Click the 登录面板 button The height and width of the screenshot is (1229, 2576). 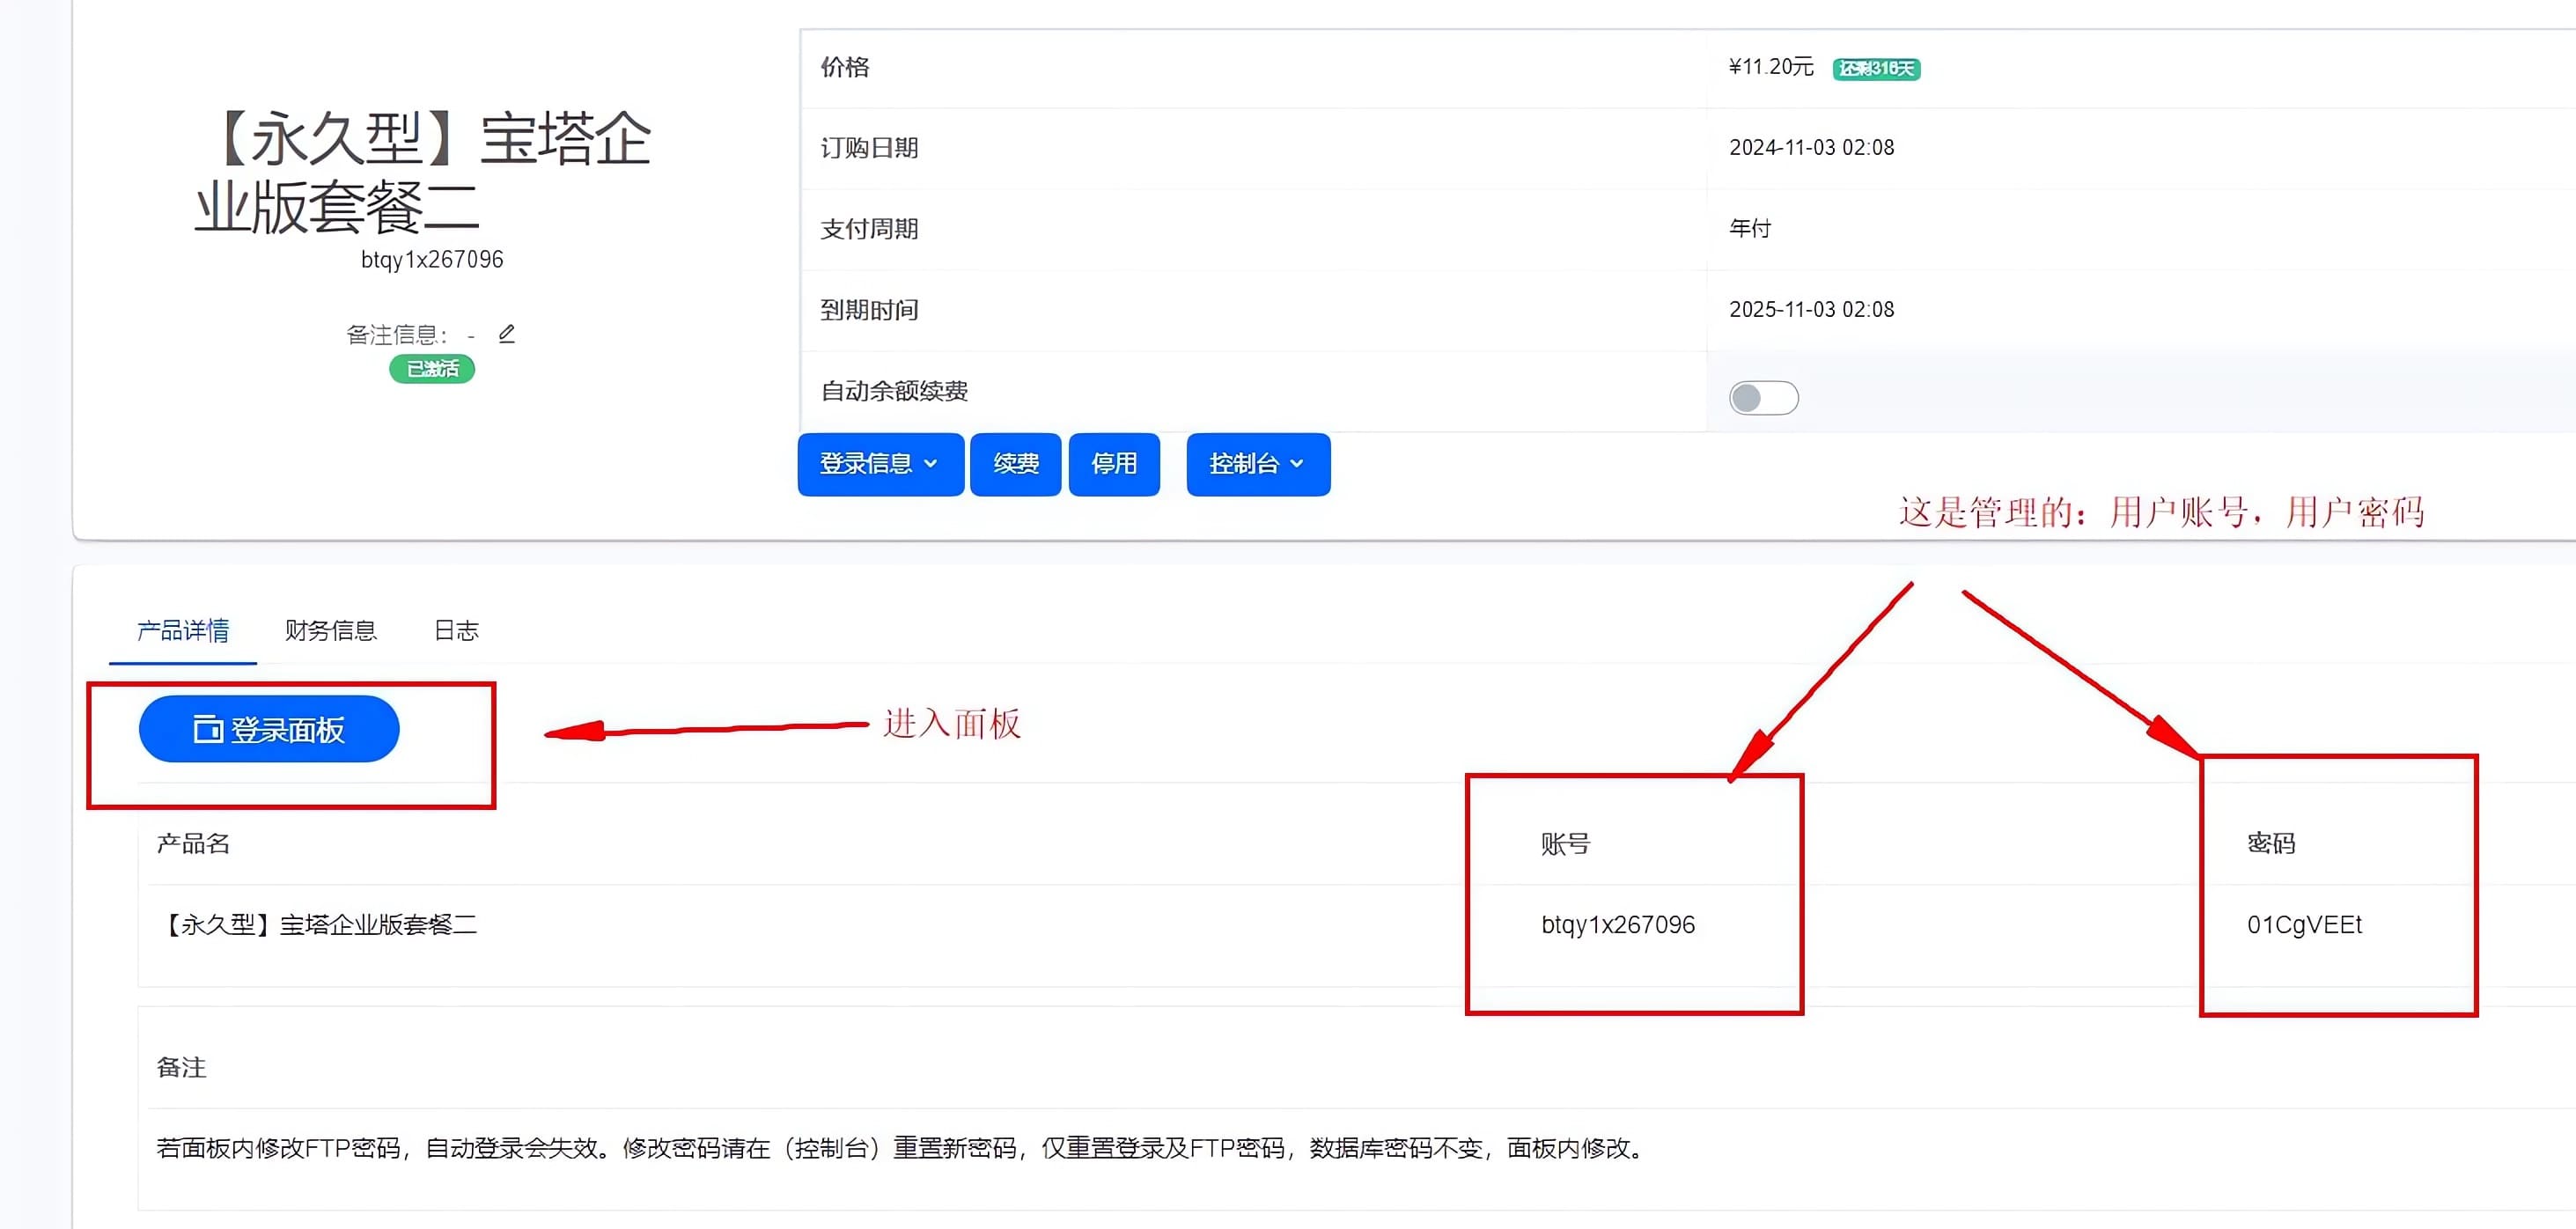(x=269, y=730)
